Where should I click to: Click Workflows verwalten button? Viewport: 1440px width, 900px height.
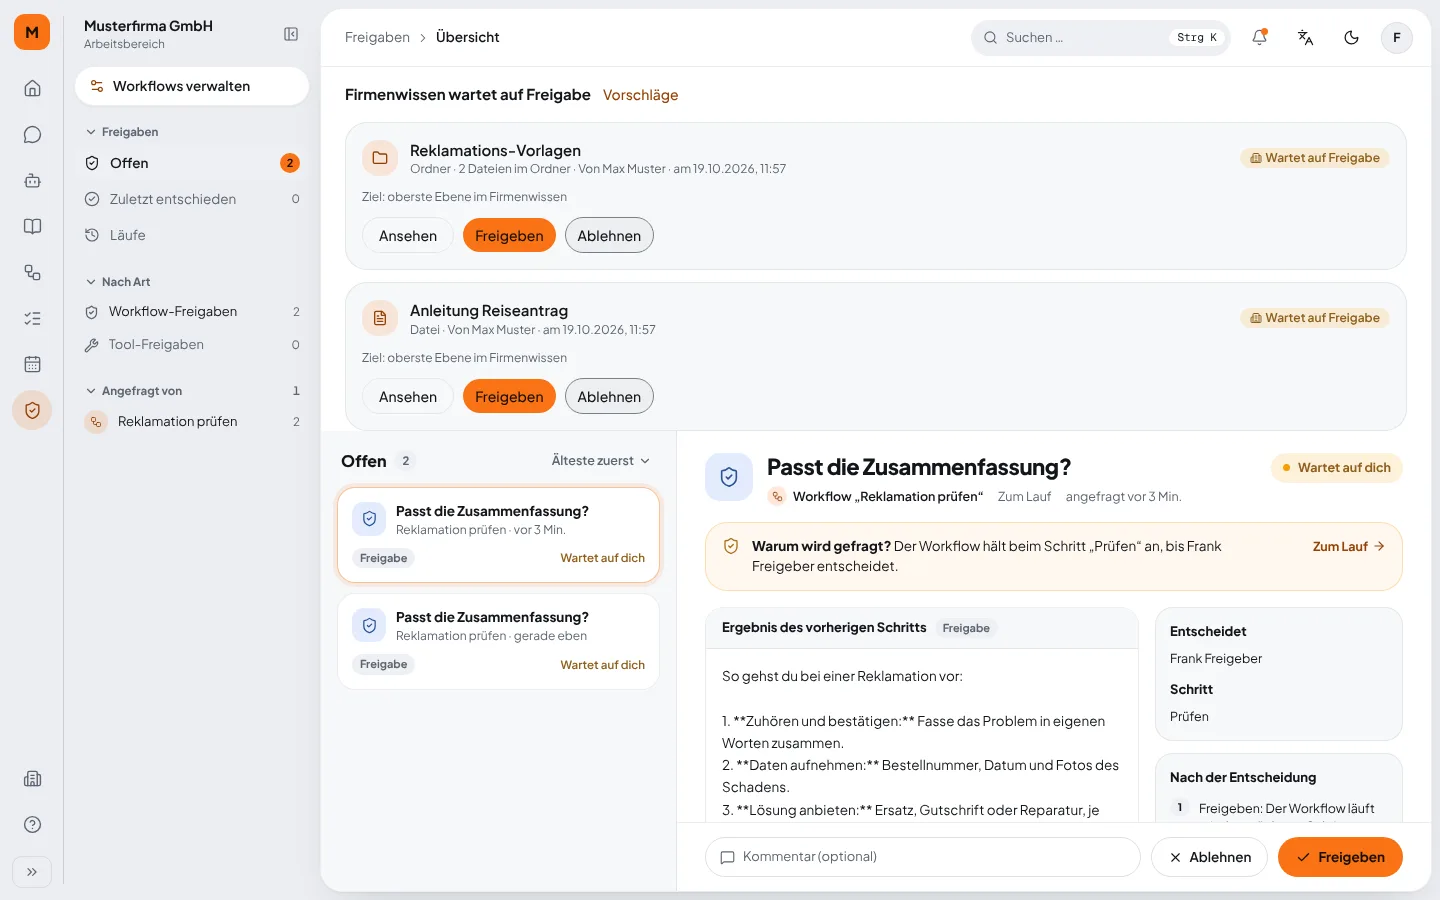(192, 86)
